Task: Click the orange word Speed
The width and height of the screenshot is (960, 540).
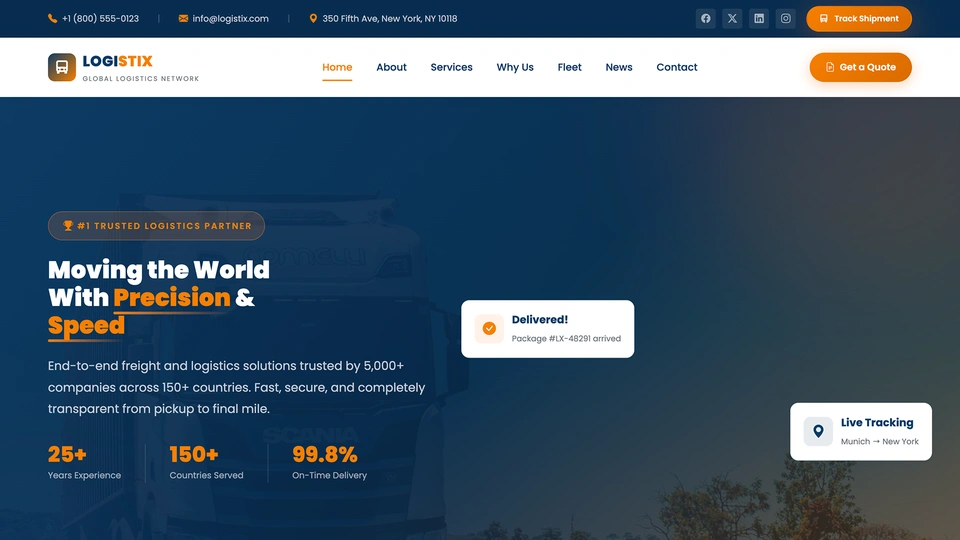Action: 86,326
